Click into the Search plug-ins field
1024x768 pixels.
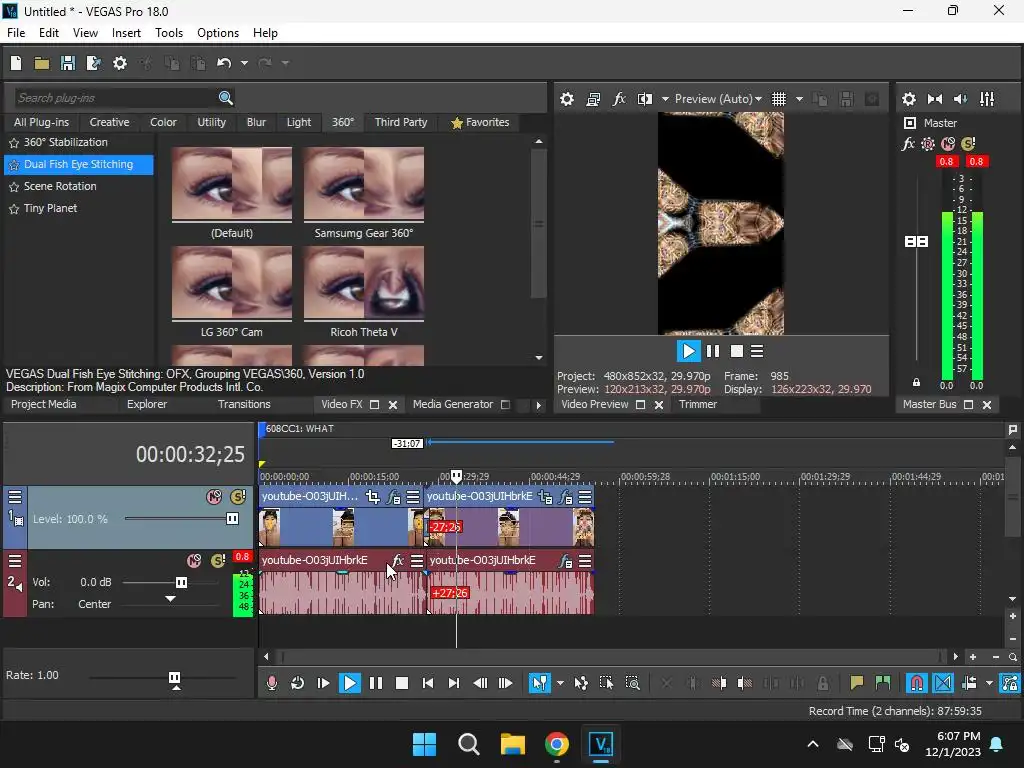(x=114, y=98)
